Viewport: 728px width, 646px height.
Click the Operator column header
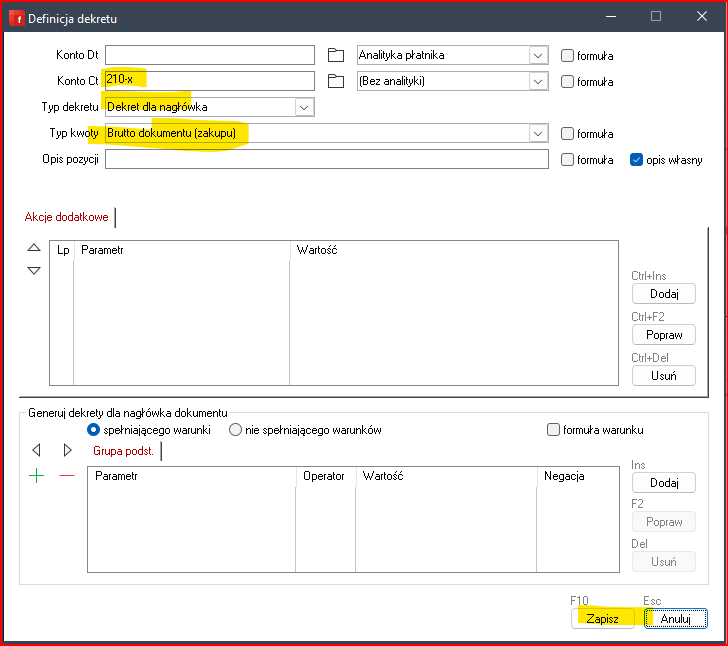(x=325, y=476)
